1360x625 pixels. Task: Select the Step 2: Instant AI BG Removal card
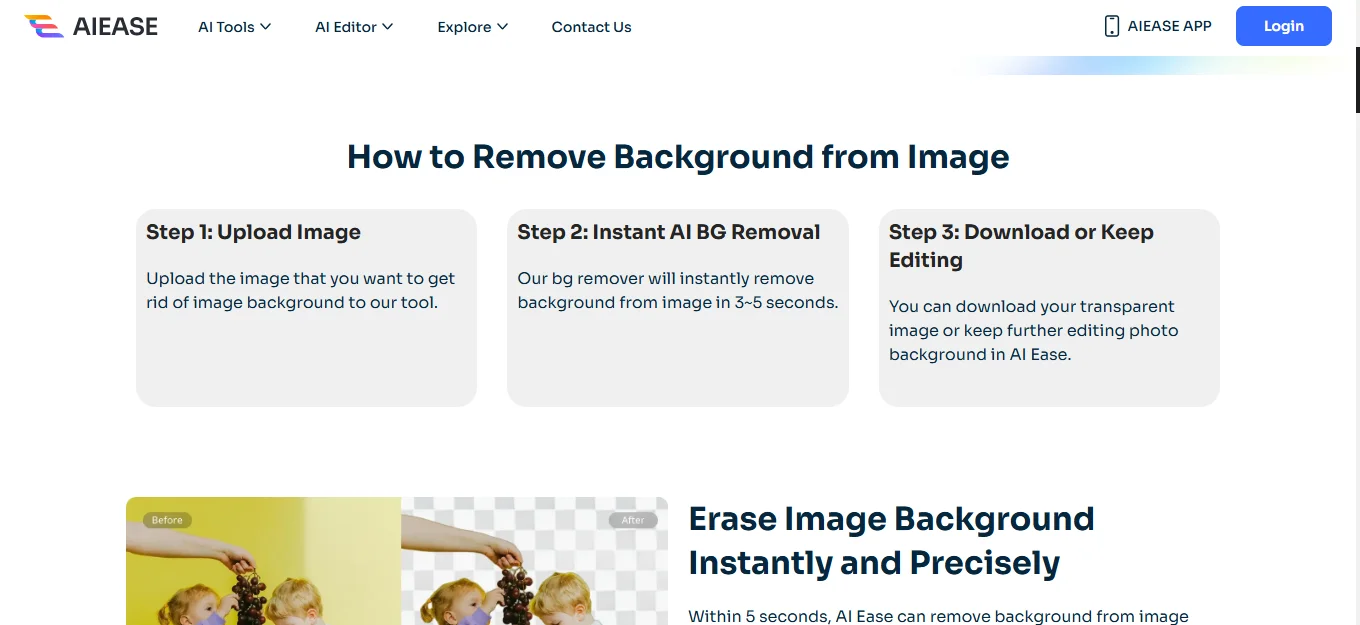[x=677, y=307]
